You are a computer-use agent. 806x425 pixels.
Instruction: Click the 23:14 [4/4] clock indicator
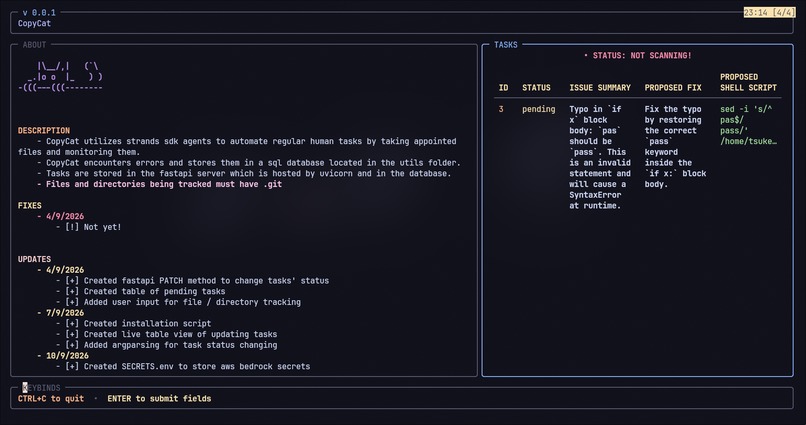point(769,12)
